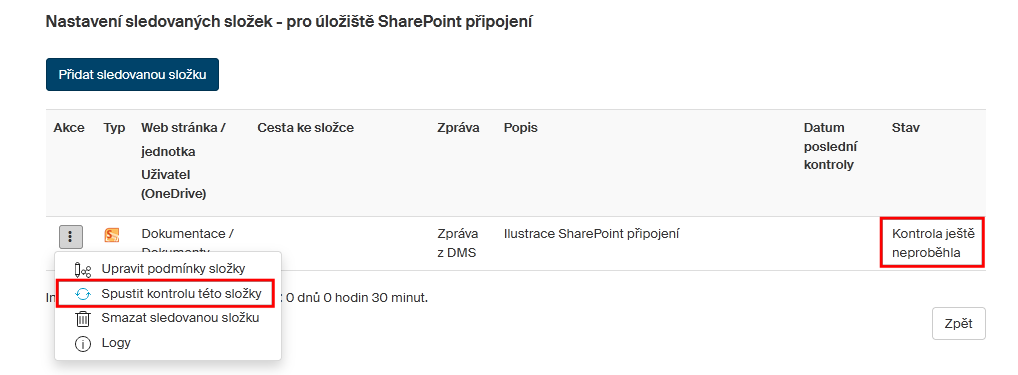Click the Stav column header
1018x375 pixels.
click(x=906, y=128)
